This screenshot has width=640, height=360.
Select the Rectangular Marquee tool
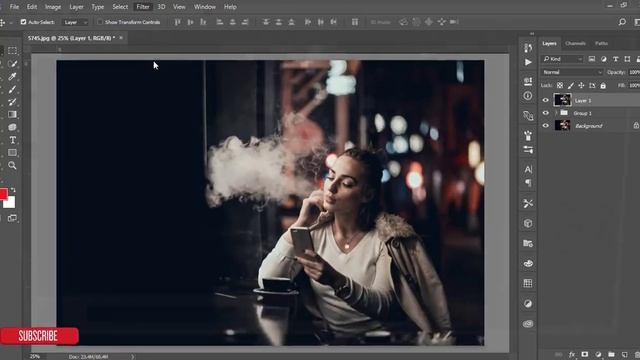[12, 51]
